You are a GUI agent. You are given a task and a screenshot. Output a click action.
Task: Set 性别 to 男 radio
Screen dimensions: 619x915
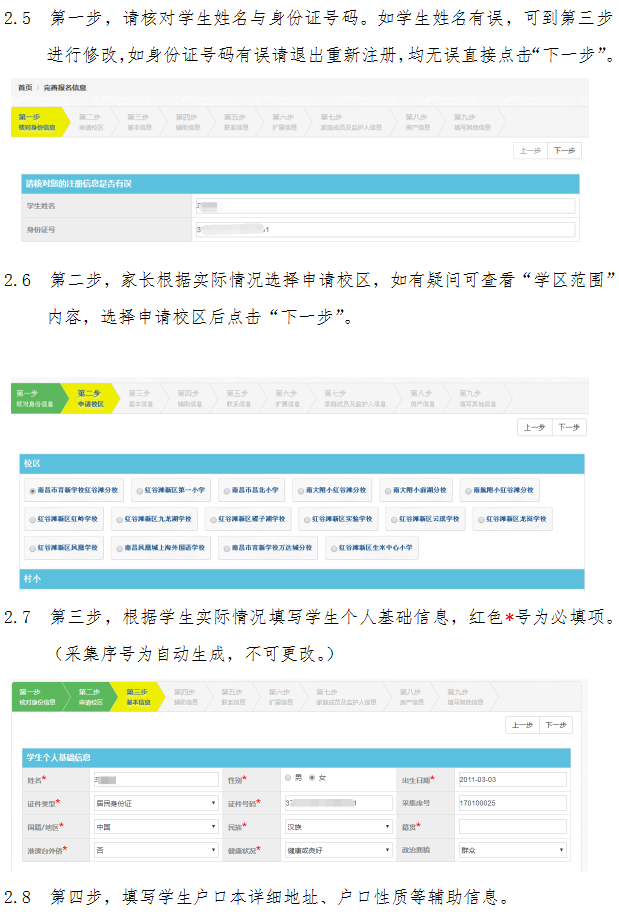[x=288, y=778]
